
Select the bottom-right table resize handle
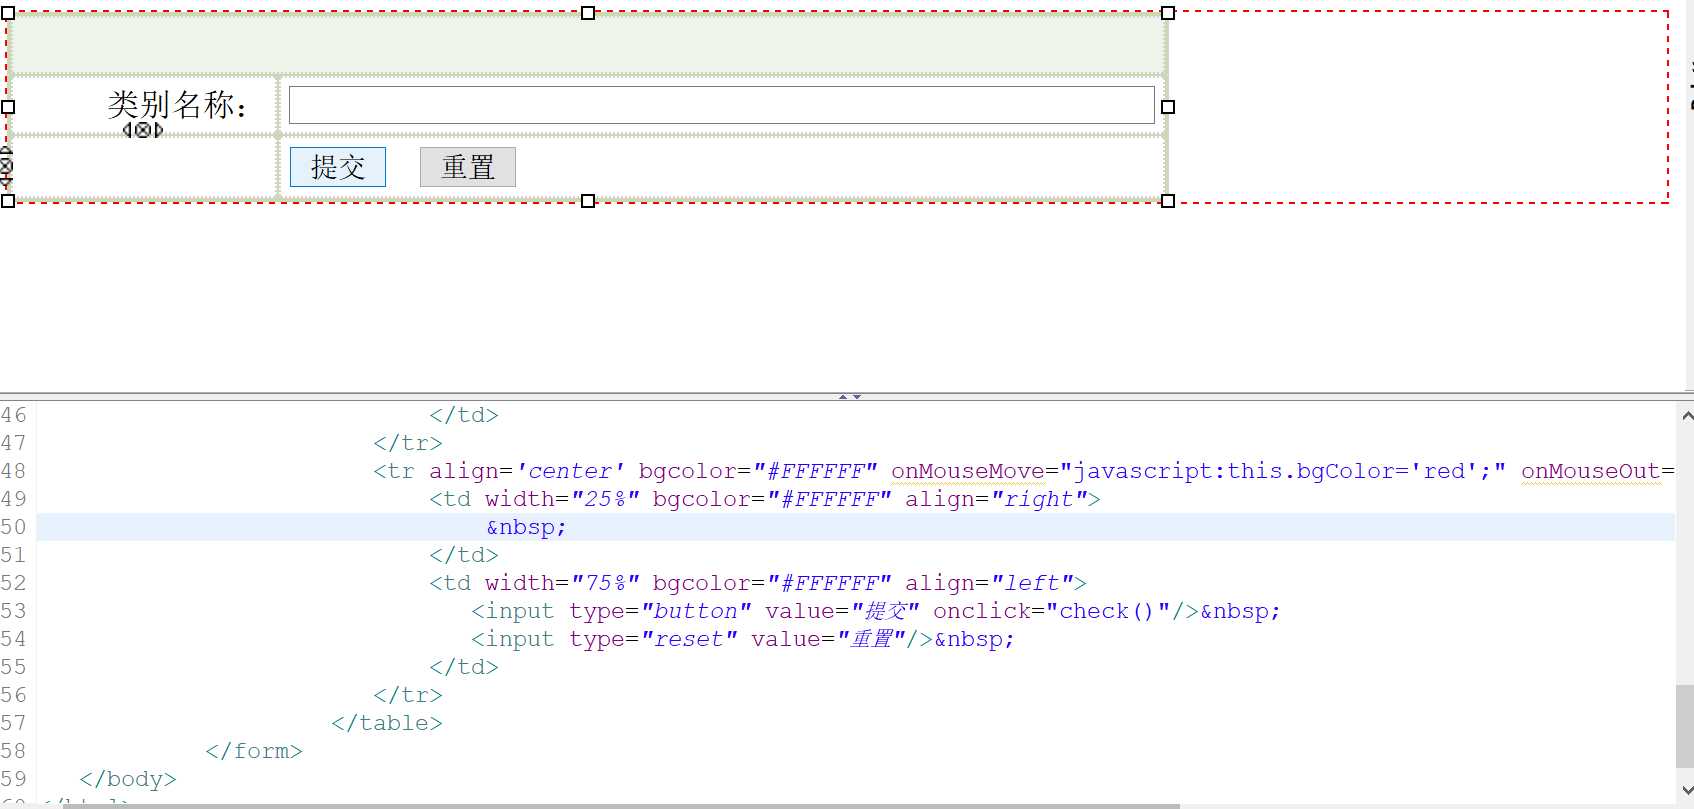click(1168, 201)
